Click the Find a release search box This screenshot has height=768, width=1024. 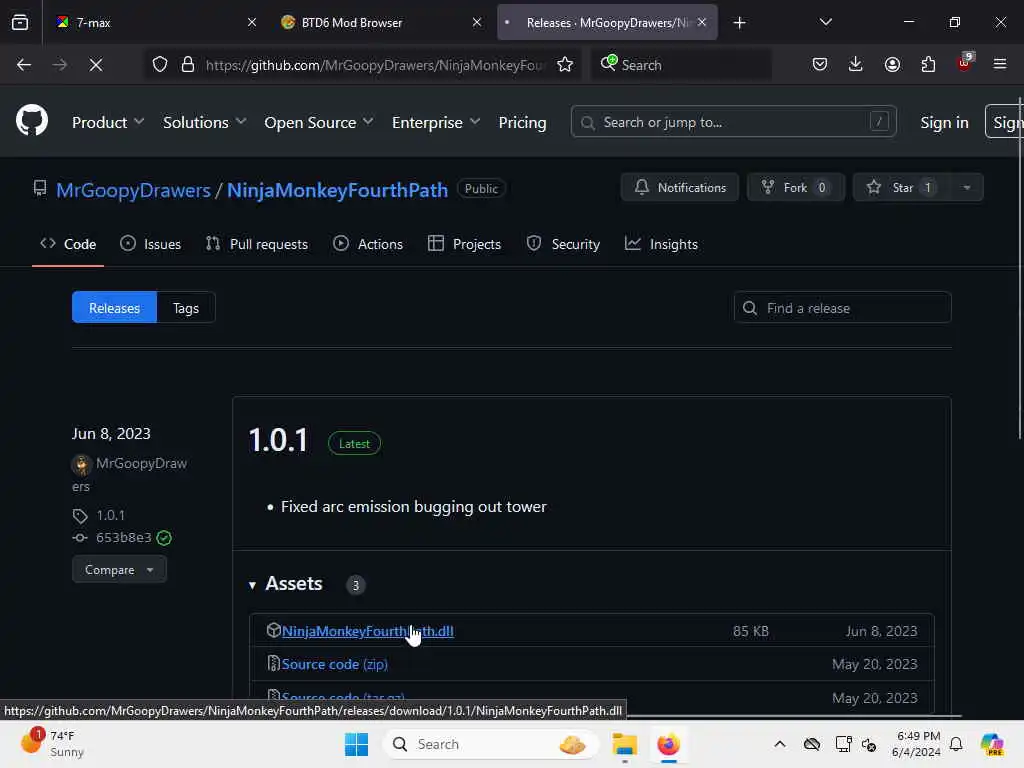[x=842, y=308]
